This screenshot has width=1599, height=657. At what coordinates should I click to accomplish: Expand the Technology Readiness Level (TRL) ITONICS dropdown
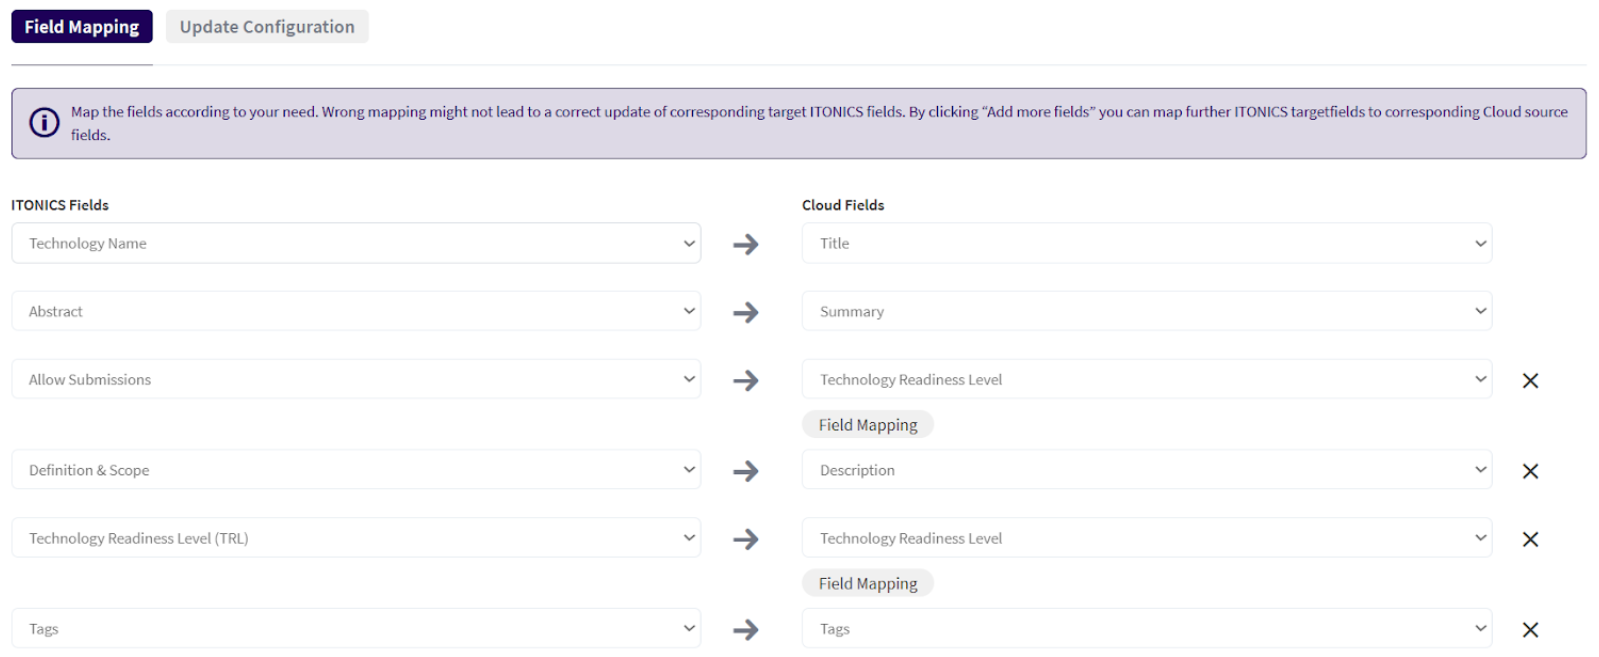[x=356, y=538]
